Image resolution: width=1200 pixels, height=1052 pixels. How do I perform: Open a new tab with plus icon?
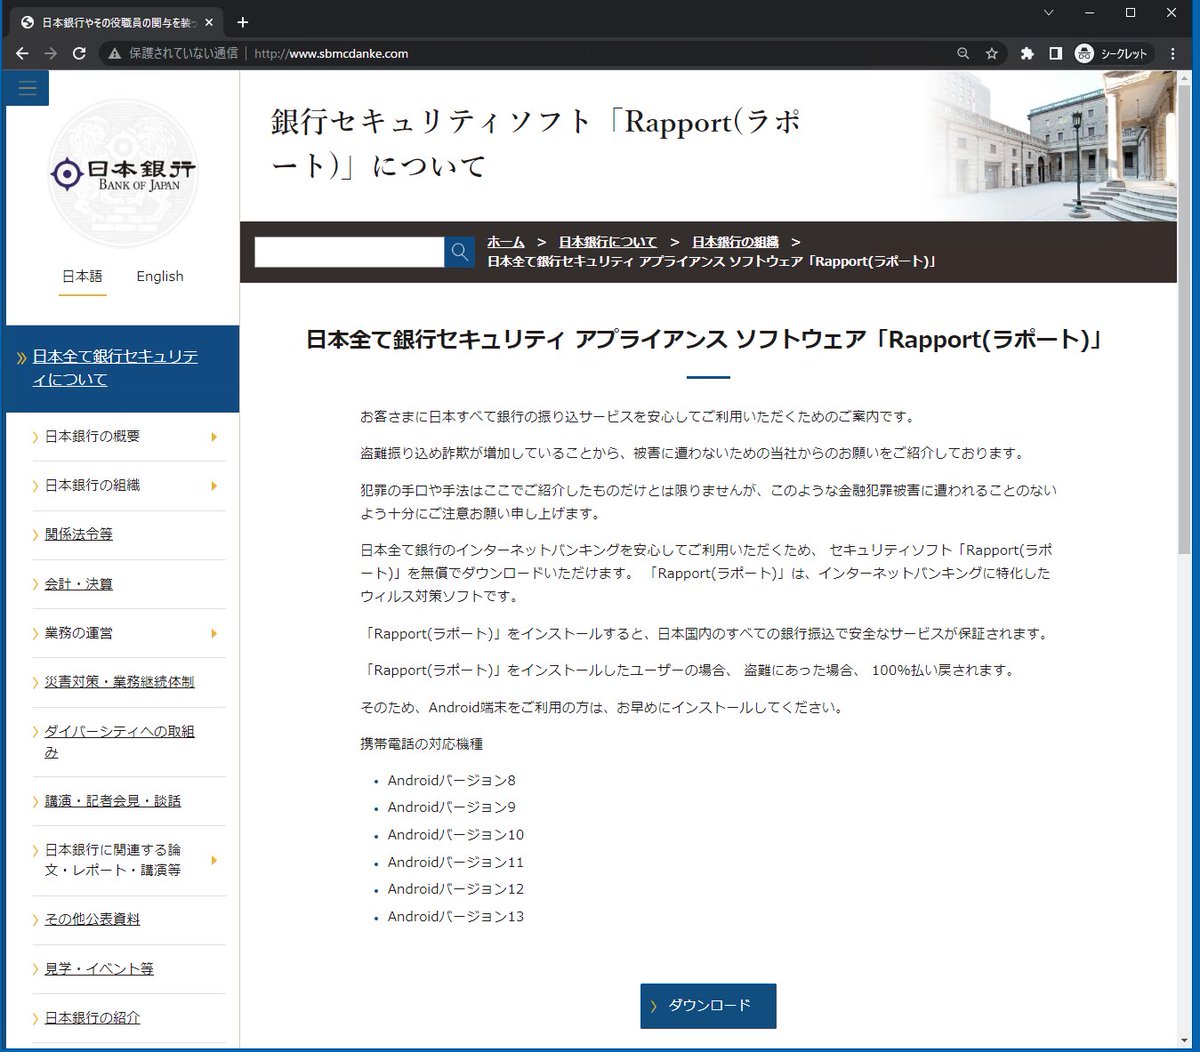243,22
